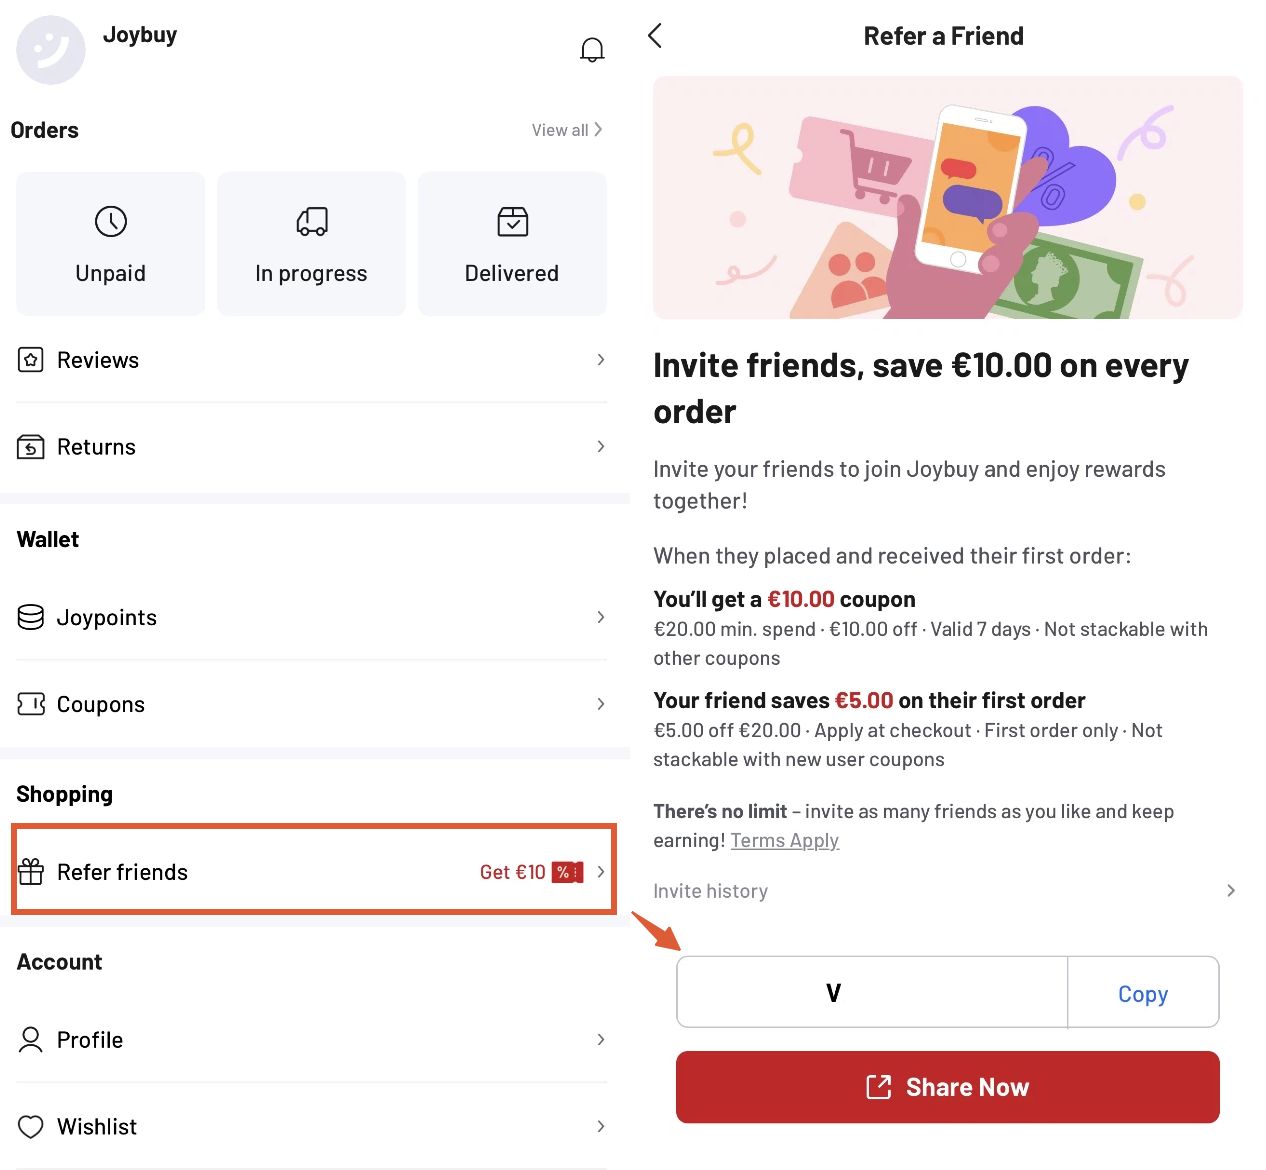Click the Refer a Friend banner image
Screen dimensions: 1266x1170
coord(948,198)
